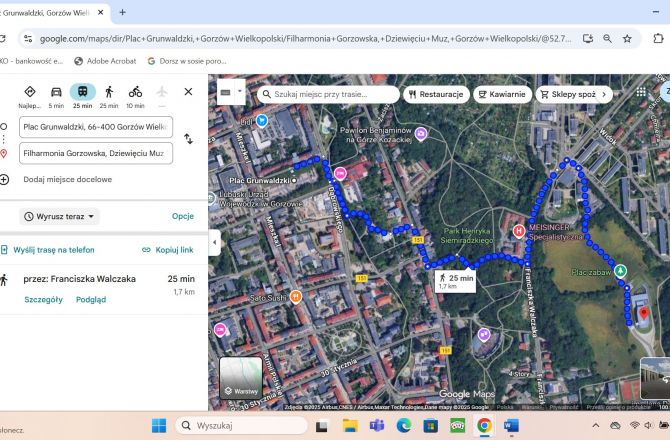Open Microsoft Teams from the taskbar
This screenshot has width=670, height=440.
[x=377, y=425]
